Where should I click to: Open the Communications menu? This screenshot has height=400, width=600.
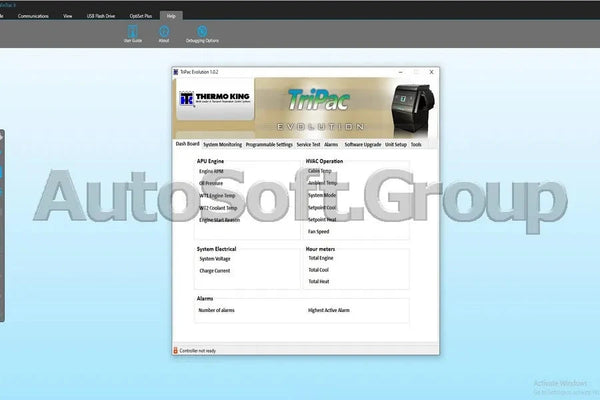[33, 16]
